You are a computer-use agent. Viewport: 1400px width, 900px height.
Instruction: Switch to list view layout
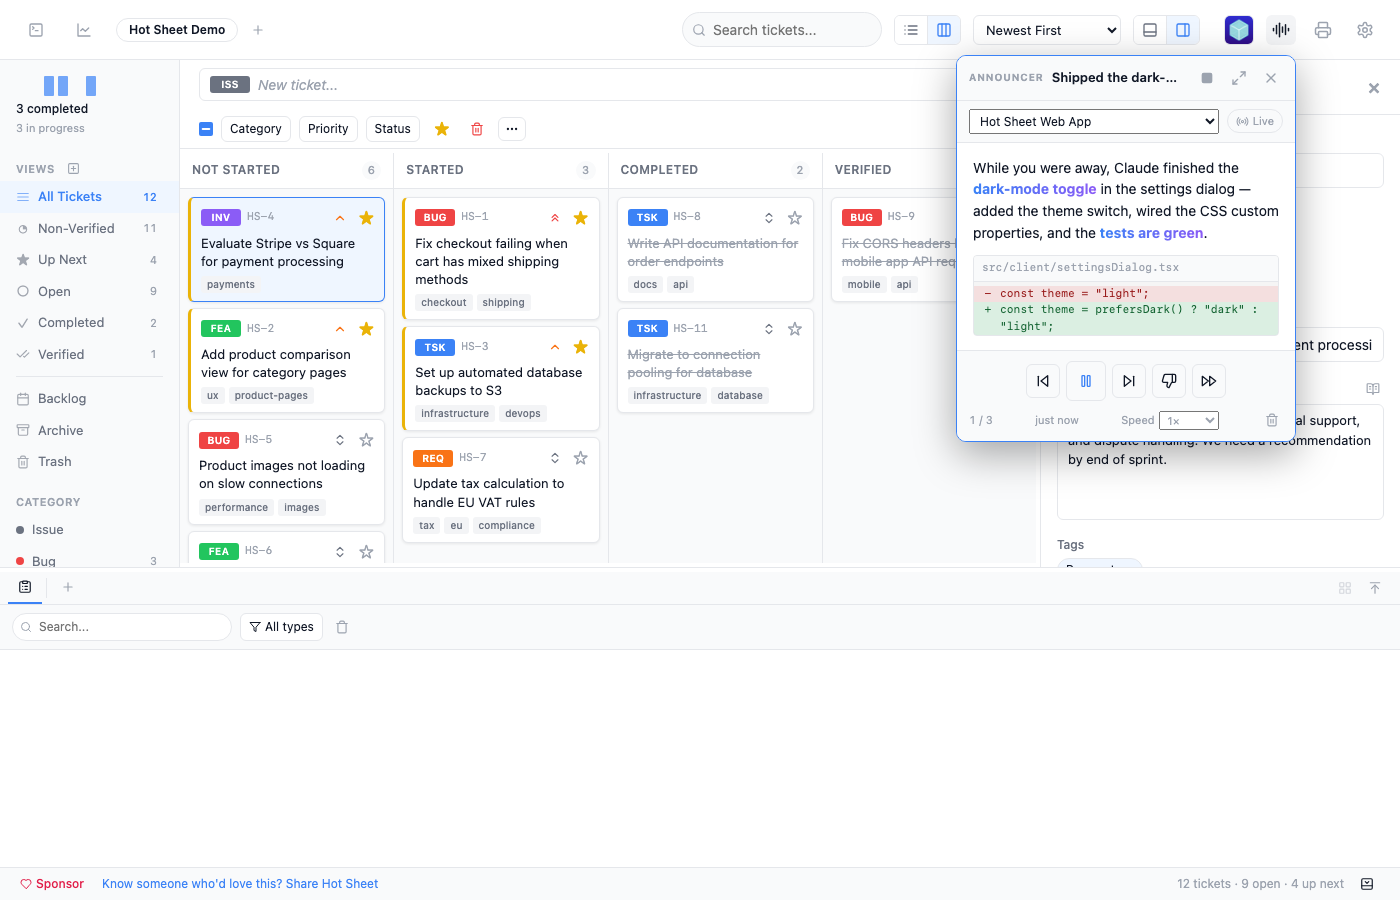pos(911,30)
